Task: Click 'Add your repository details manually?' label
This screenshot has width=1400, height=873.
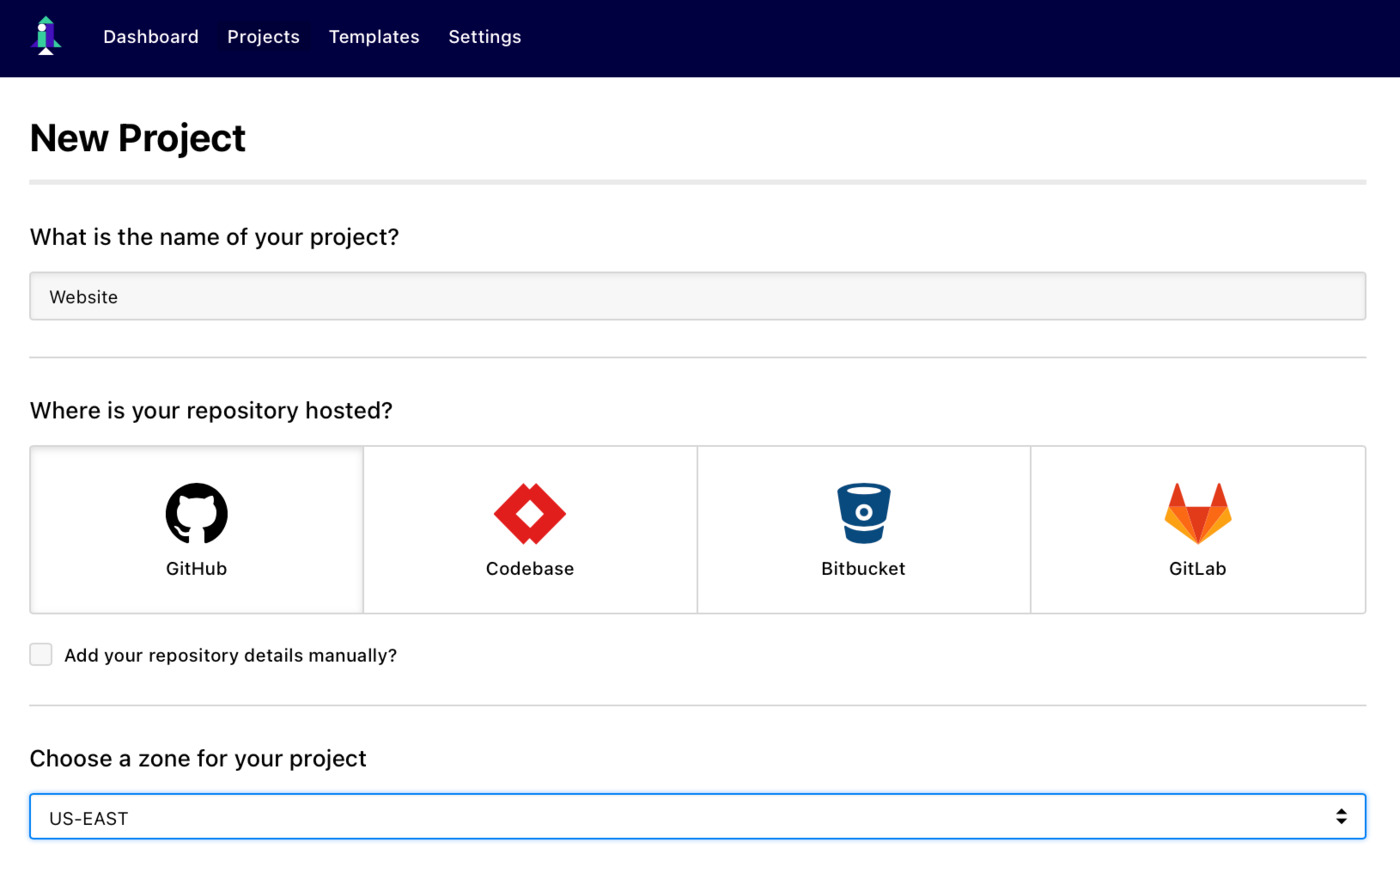Action: click(x=231, y=655)
